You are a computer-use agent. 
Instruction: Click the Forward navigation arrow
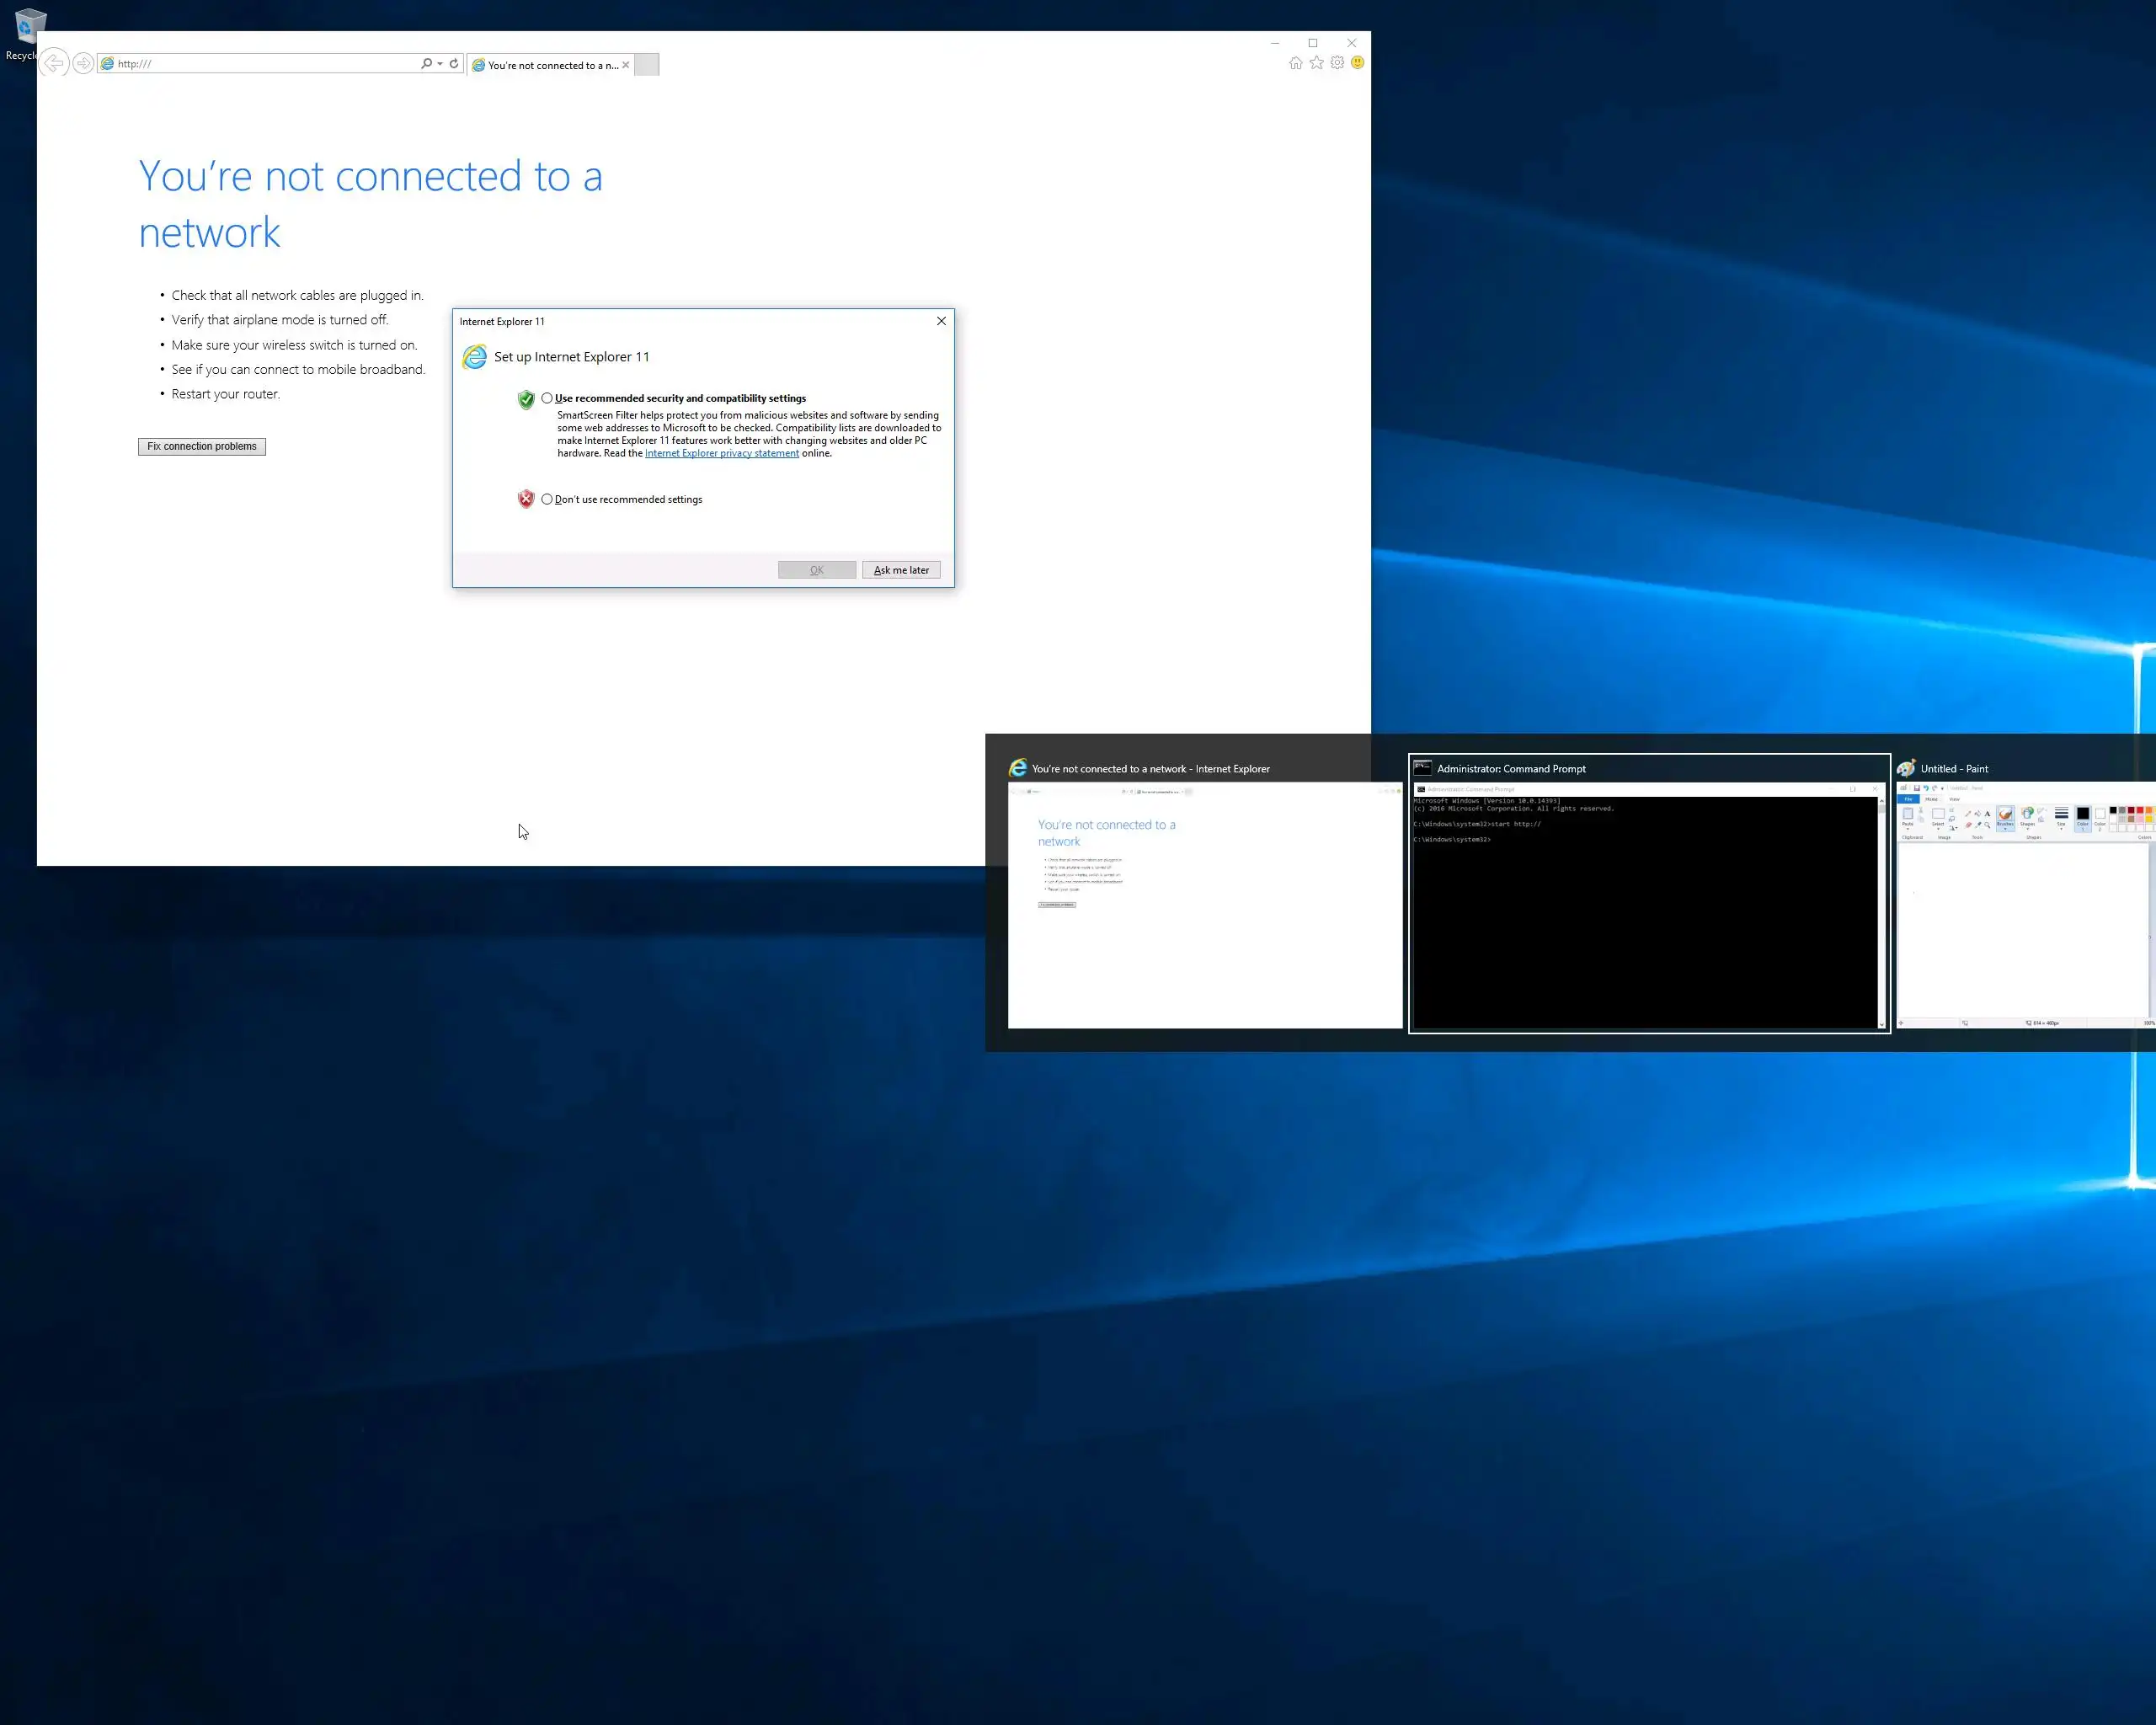tap(84, 63)
